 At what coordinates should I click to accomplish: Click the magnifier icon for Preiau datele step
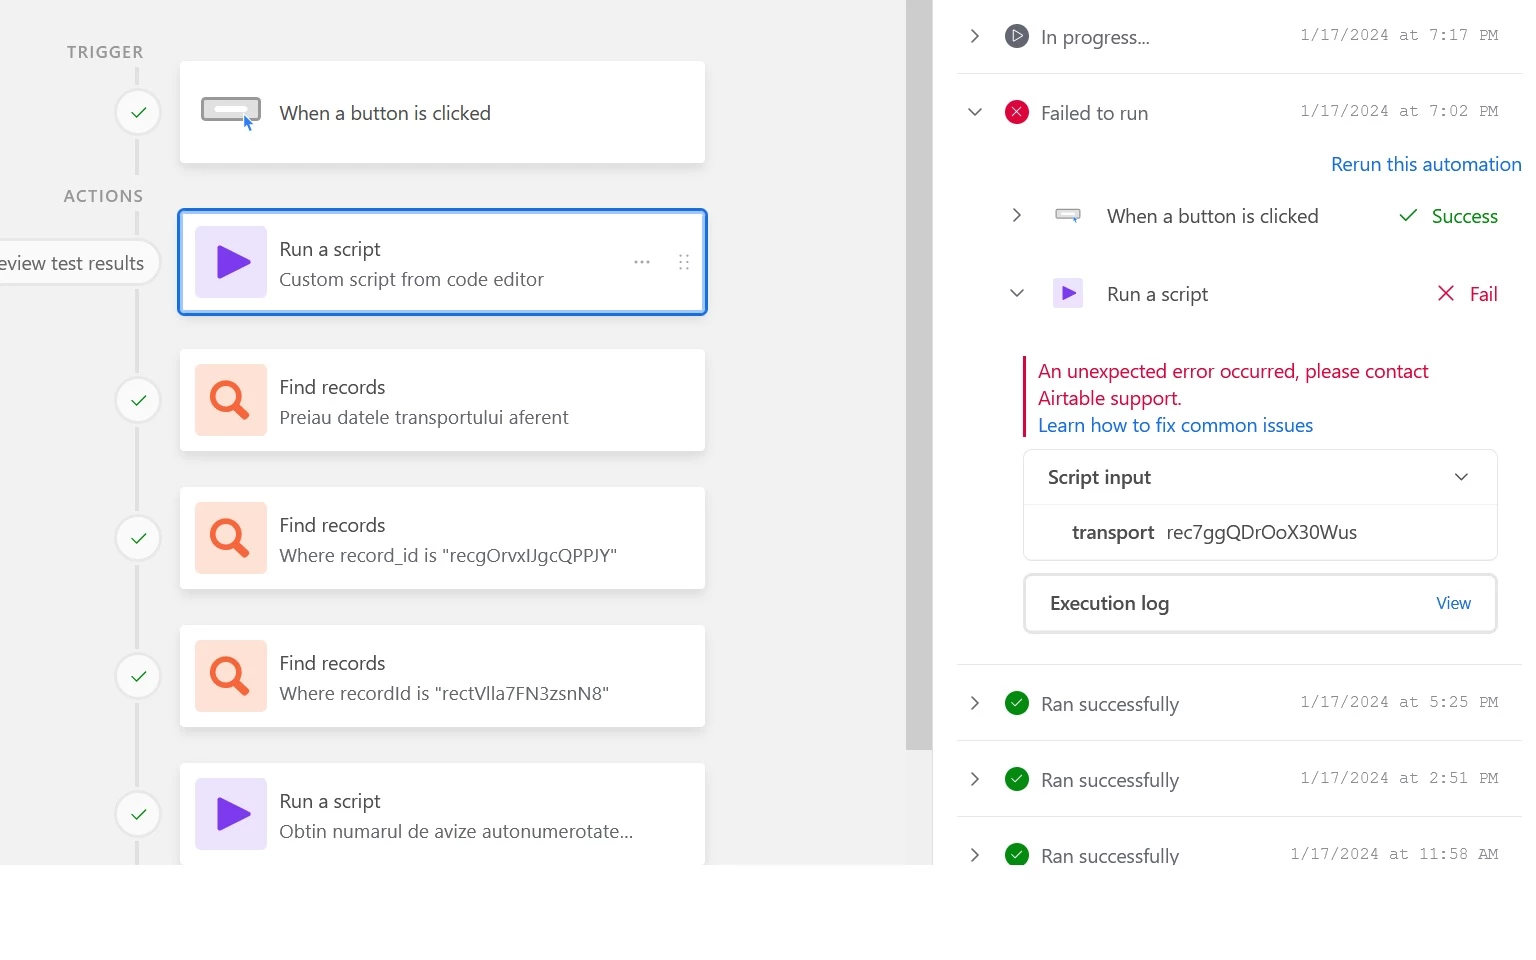click(231, 400)
